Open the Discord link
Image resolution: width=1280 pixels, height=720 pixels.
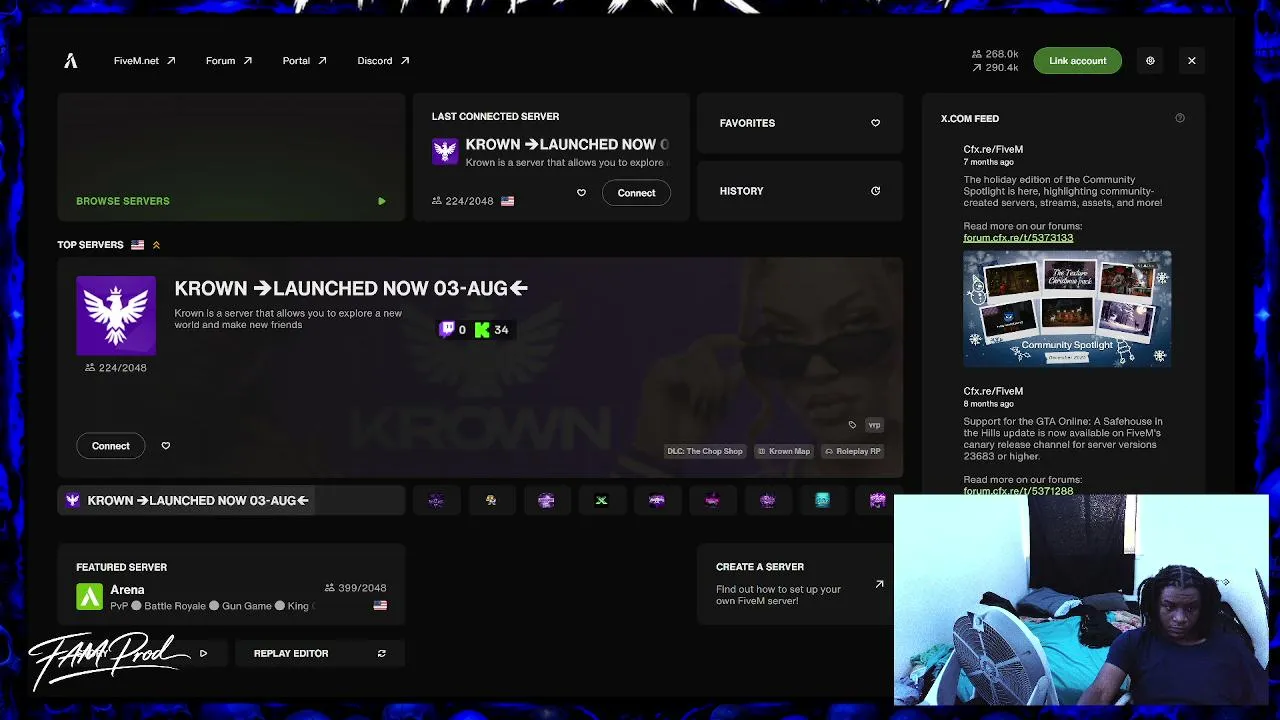click(x=383, y=61)
